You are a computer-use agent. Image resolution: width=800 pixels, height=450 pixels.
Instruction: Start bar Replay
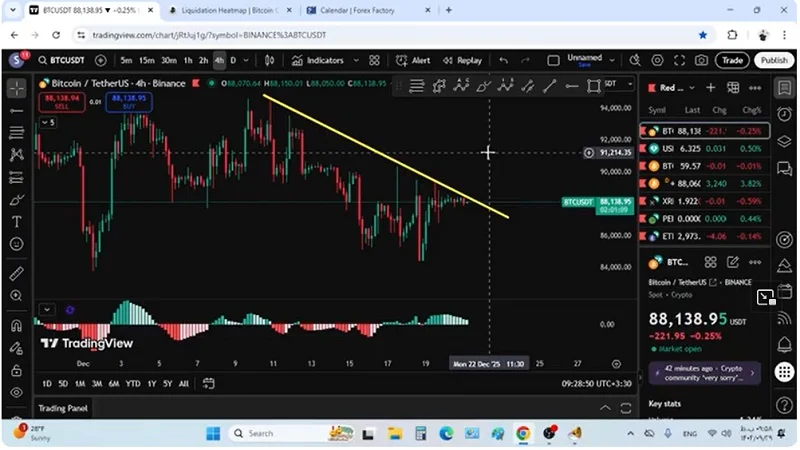click(462, 60)
